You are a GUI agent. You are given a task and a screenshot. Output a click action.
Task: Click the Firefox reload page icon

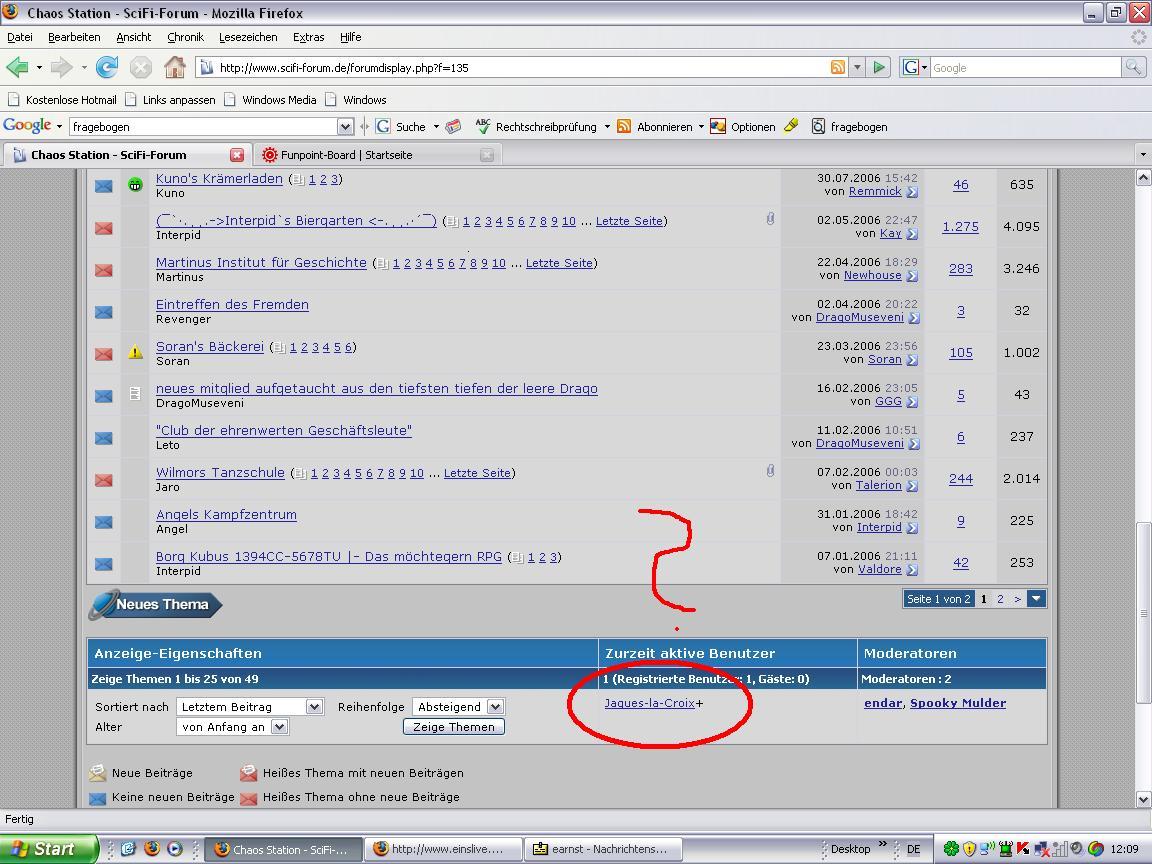pyautogui.click(x=107, y=67)
